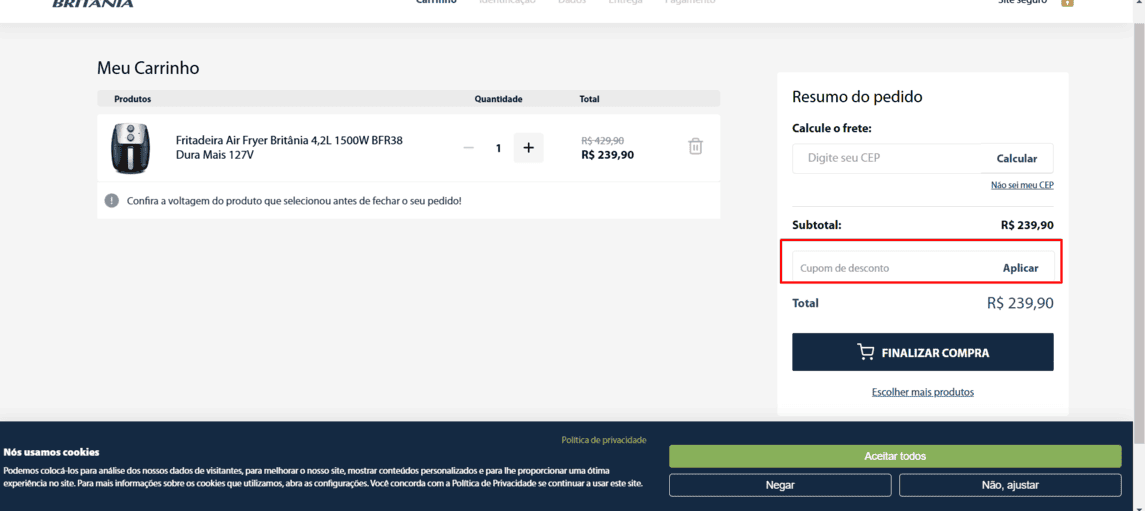
Task: Click the Resumo do pedido heading
Action: [x=857, y=96]
